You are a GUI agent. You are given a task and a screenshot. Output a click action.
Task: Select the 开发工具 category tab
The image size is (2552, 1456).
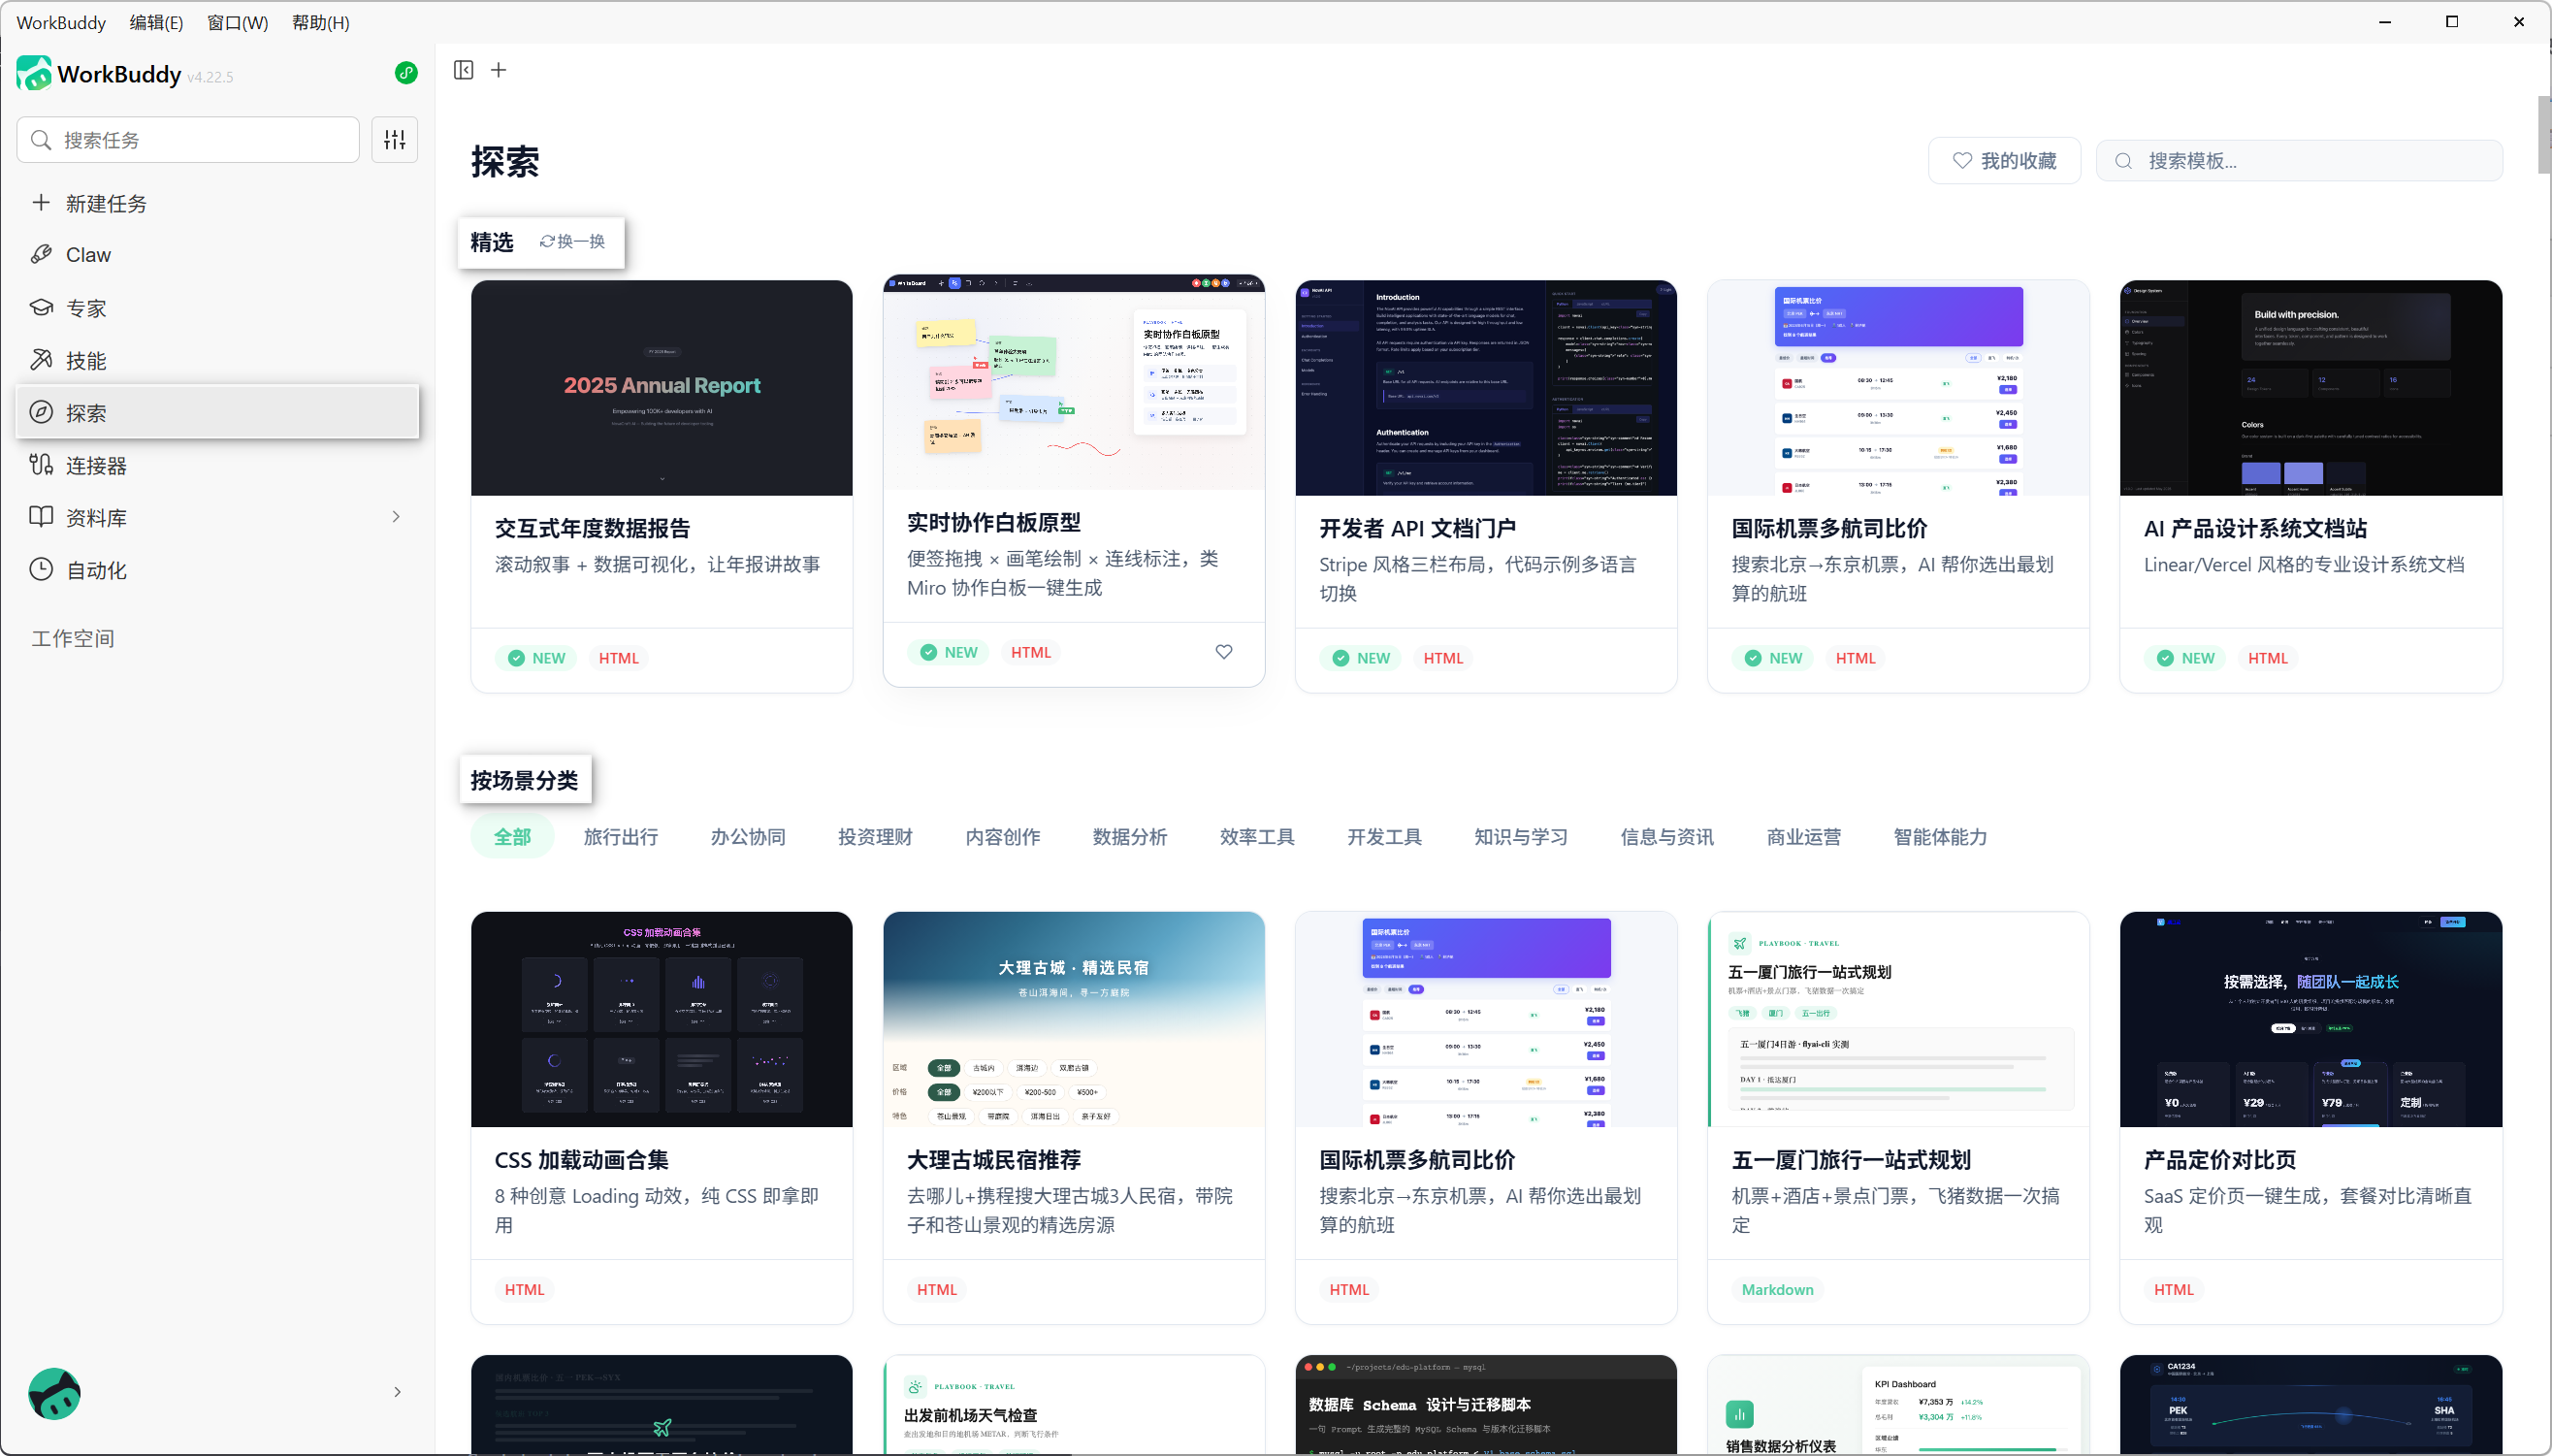click(1384, 837)
